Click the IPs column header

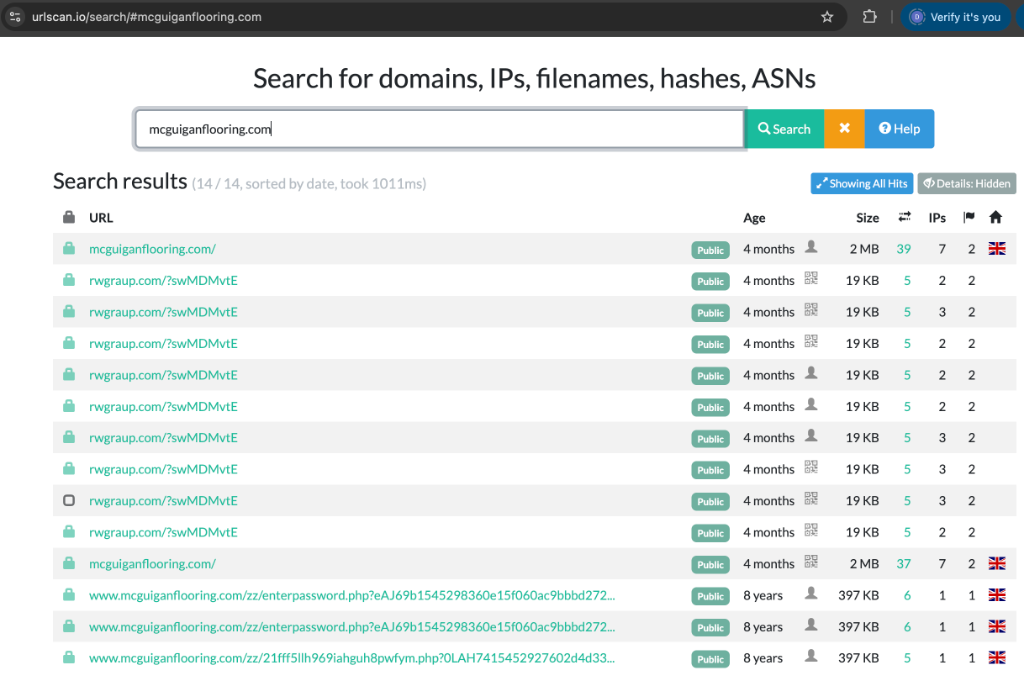pos(937,217)
